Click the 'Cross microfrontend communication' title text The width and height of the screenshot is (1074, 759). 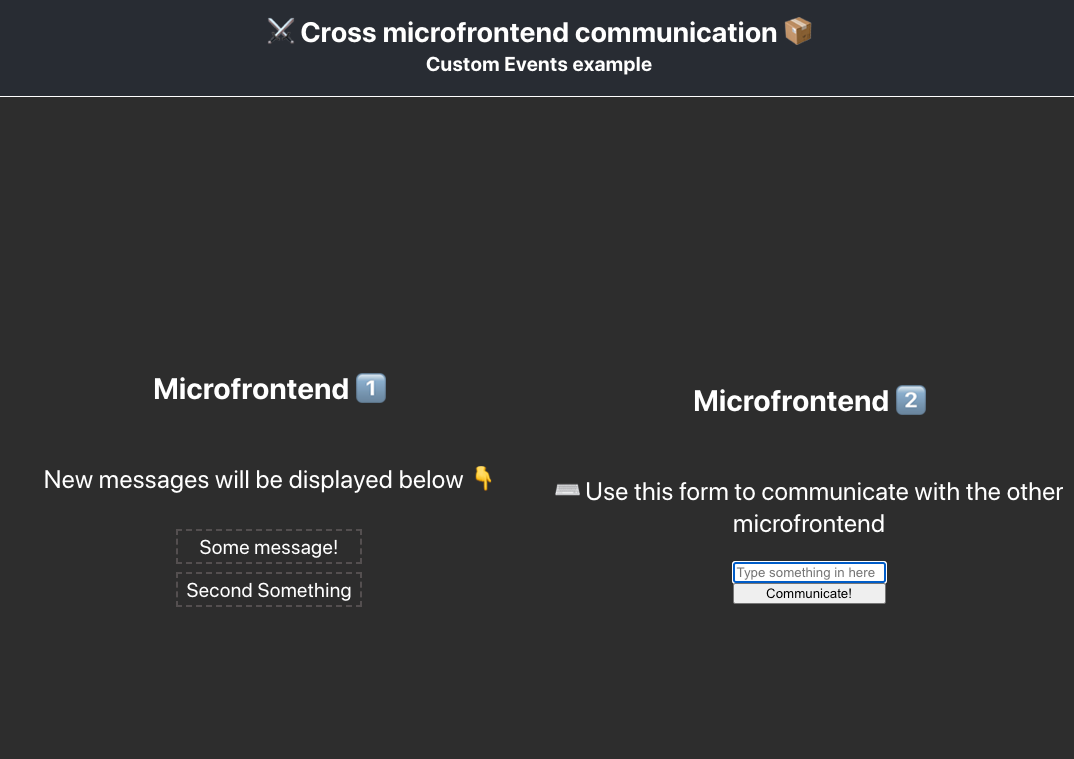click(x=540, y=31)
